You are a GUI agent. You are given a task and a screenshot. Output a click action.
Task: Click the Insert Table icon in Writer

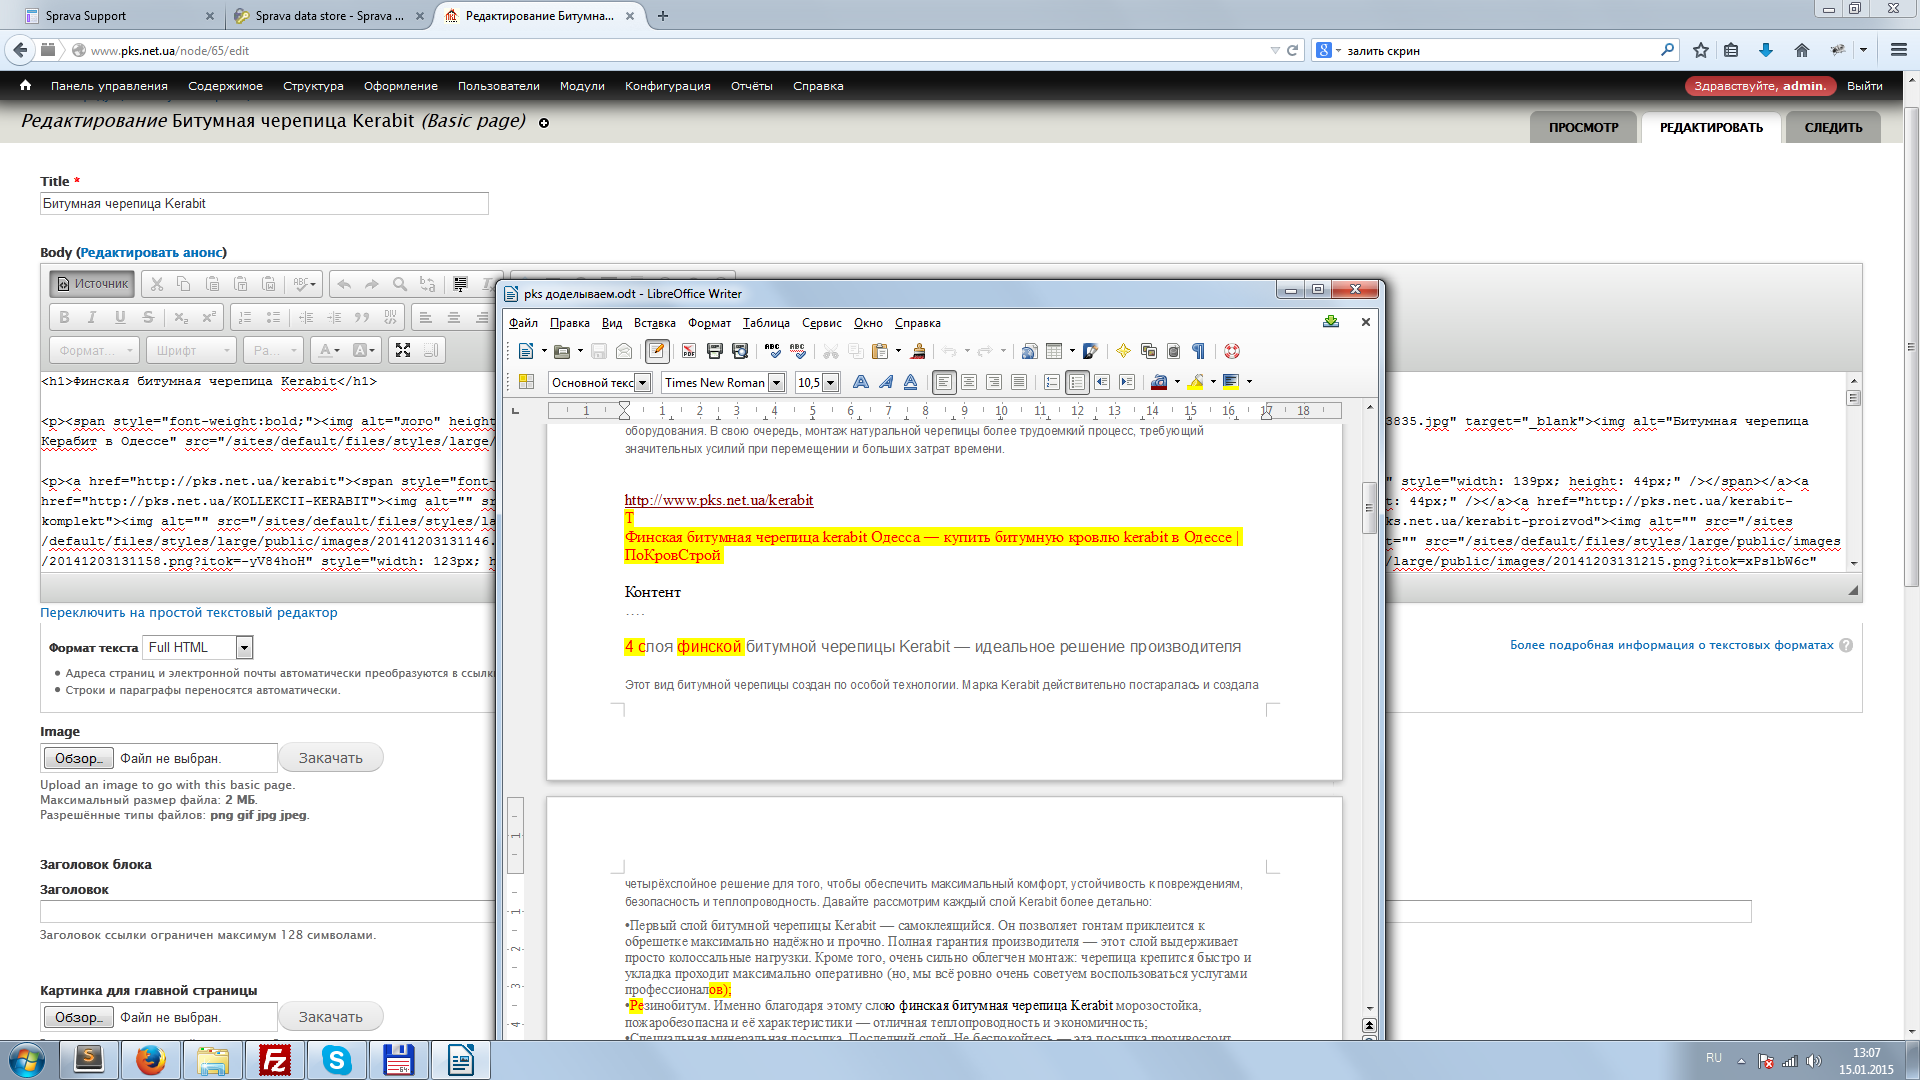click(1054, 351)
